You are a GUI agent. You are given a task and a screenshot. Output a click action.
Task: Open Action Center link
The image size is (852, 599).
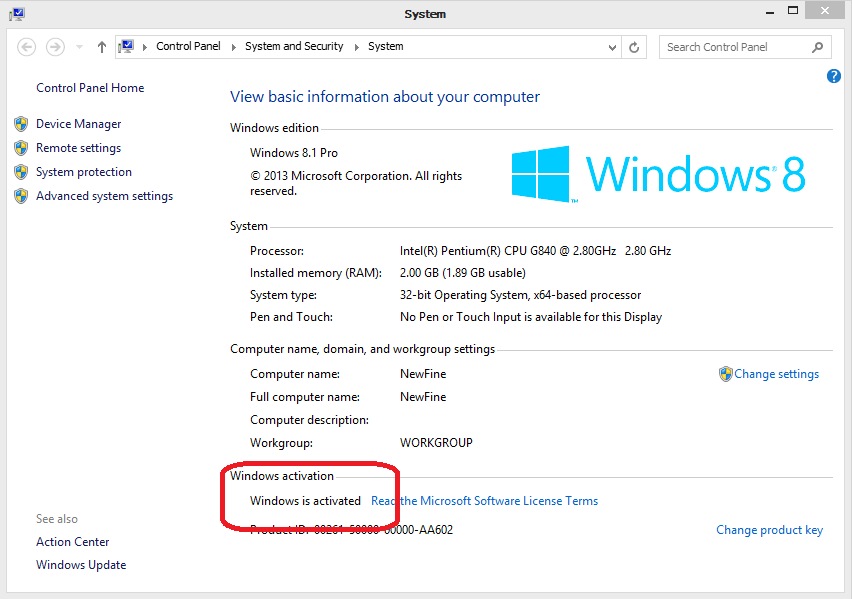(x=72, y=542)
